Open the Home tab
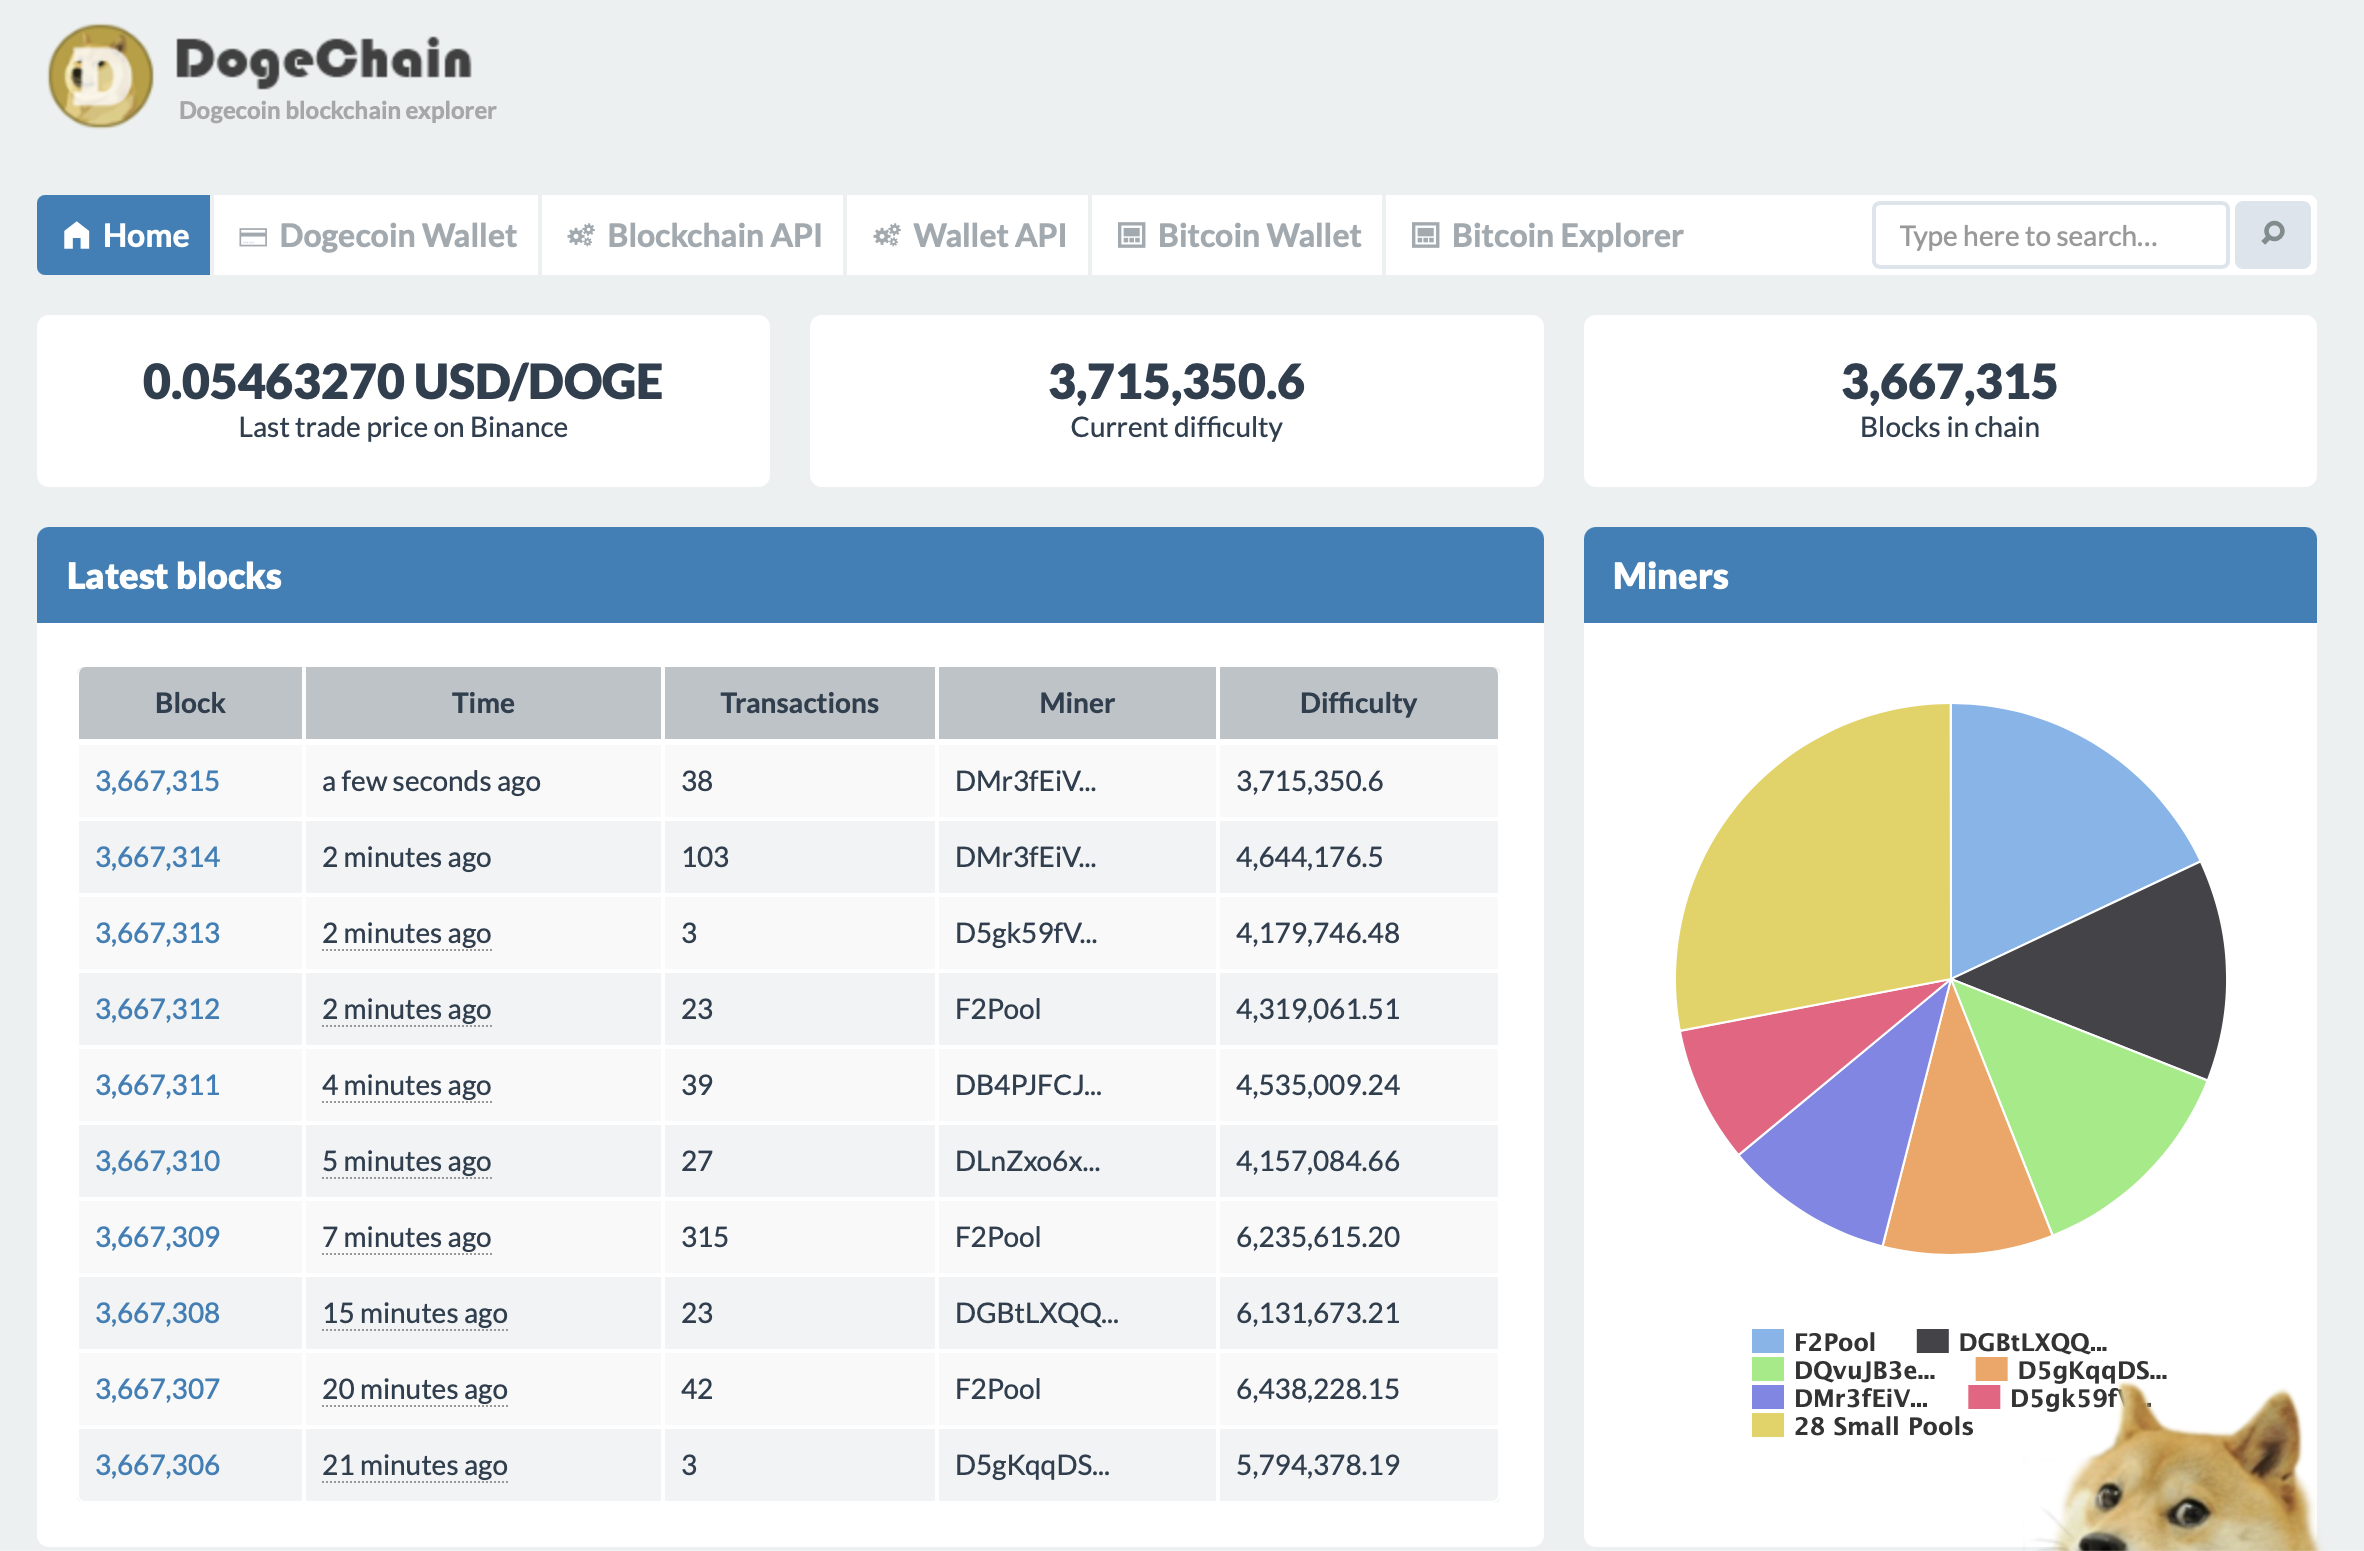The height and width of the screenshot is (1551, 2364). [x=124, y=235]
